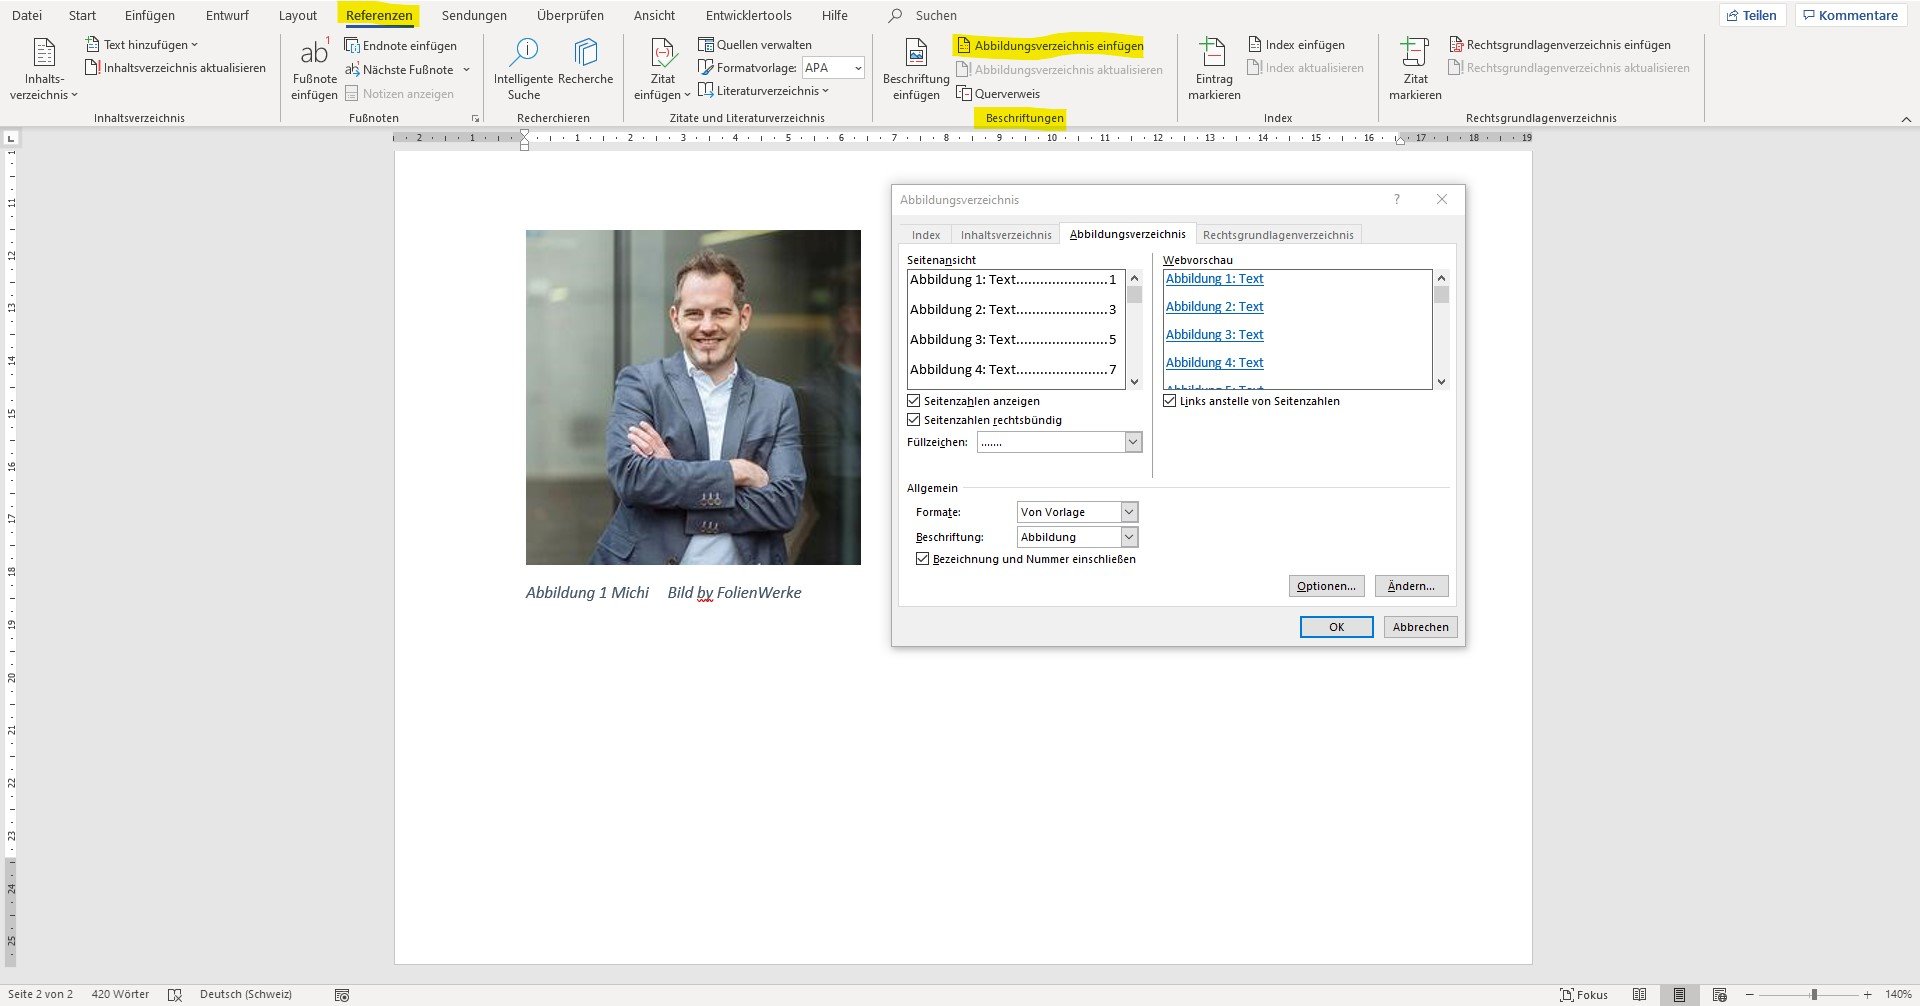Viewport: 1920px width, 1006px height.
Task: Click Abbrechen button
Action: point(1420,627)
